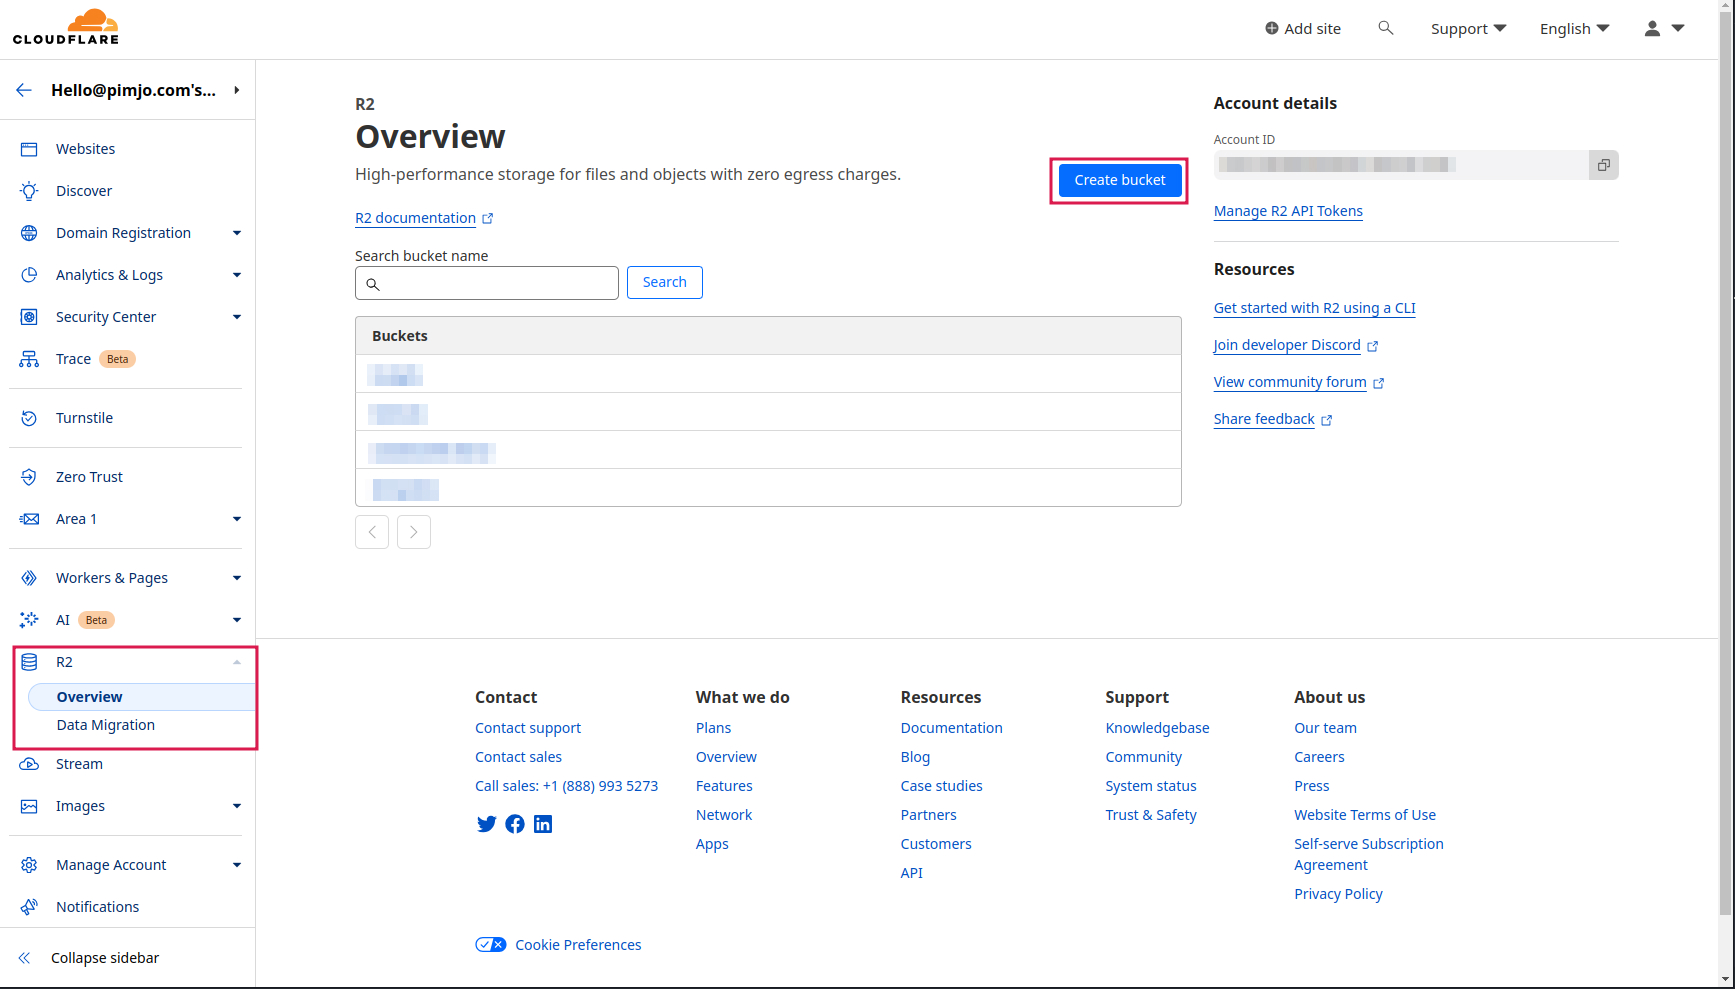This screenshot has width=1735, height=989.
Task: Open the Manage R2 API Tokens link
Action: [x=1288, y=211]
